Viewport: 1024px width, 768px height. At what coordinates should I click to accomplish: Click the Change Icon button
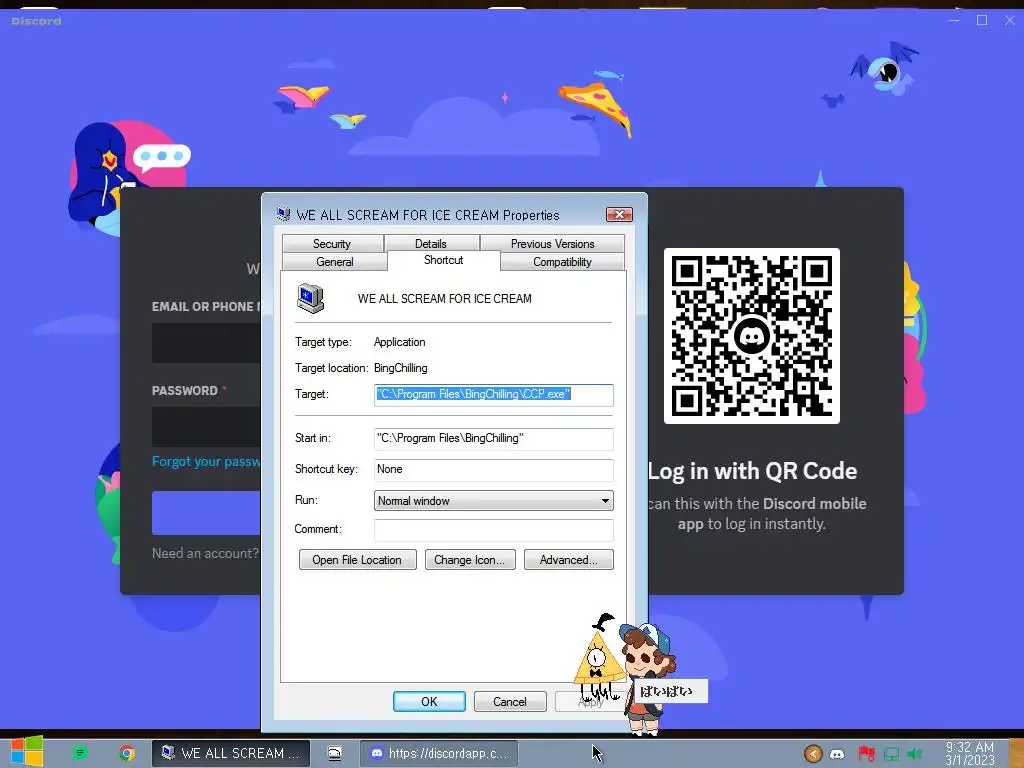coord(470,560)
